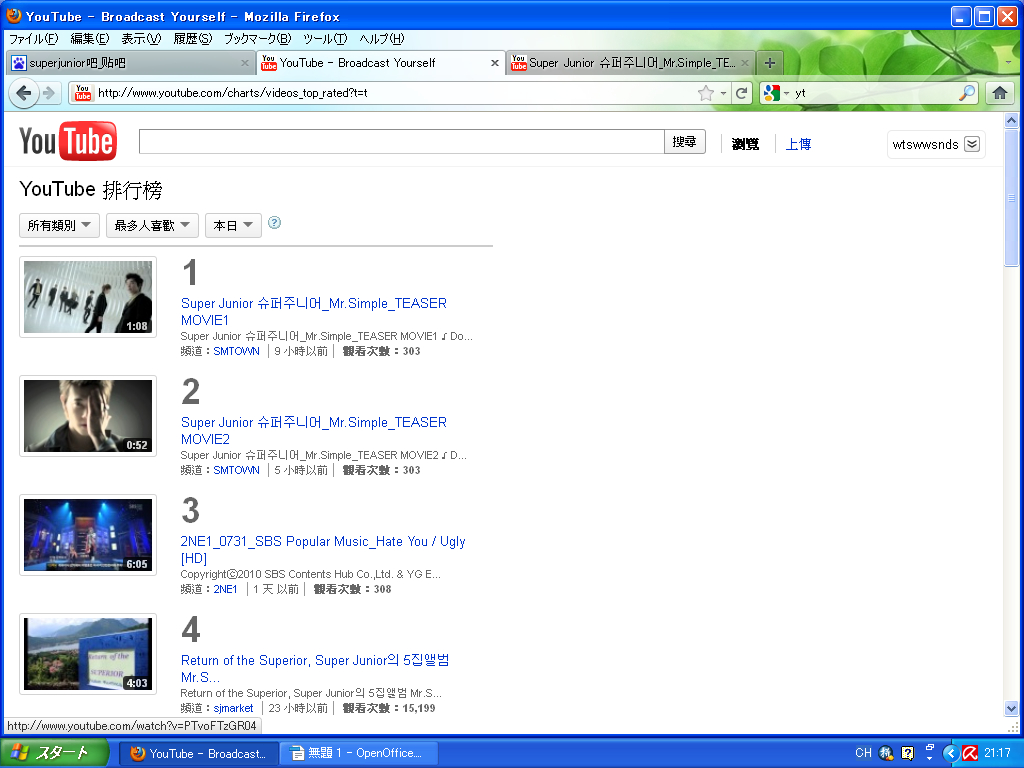Click the CH language indicator in tray
Viewport: 1024px width, 768px height.
(x=863, y=753)
